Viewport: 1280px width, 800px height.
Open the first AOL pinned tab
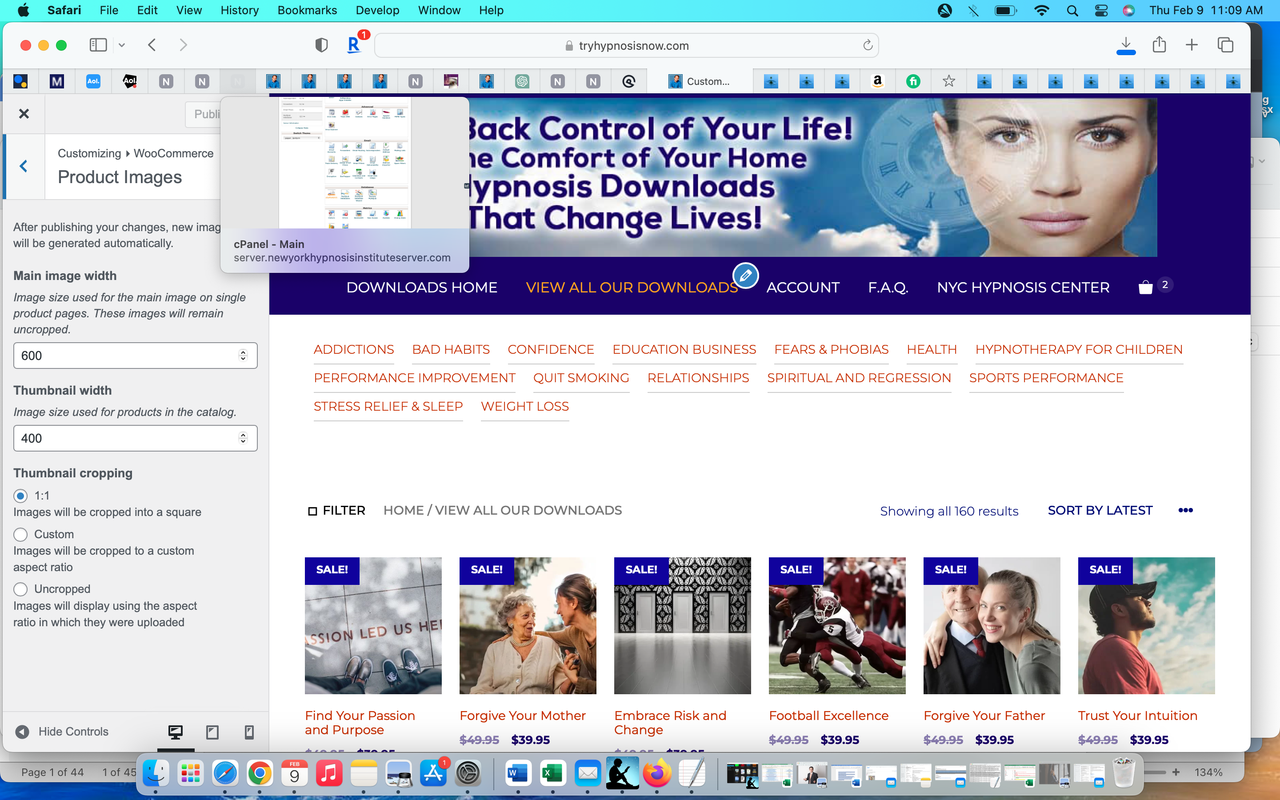(93, 81)
